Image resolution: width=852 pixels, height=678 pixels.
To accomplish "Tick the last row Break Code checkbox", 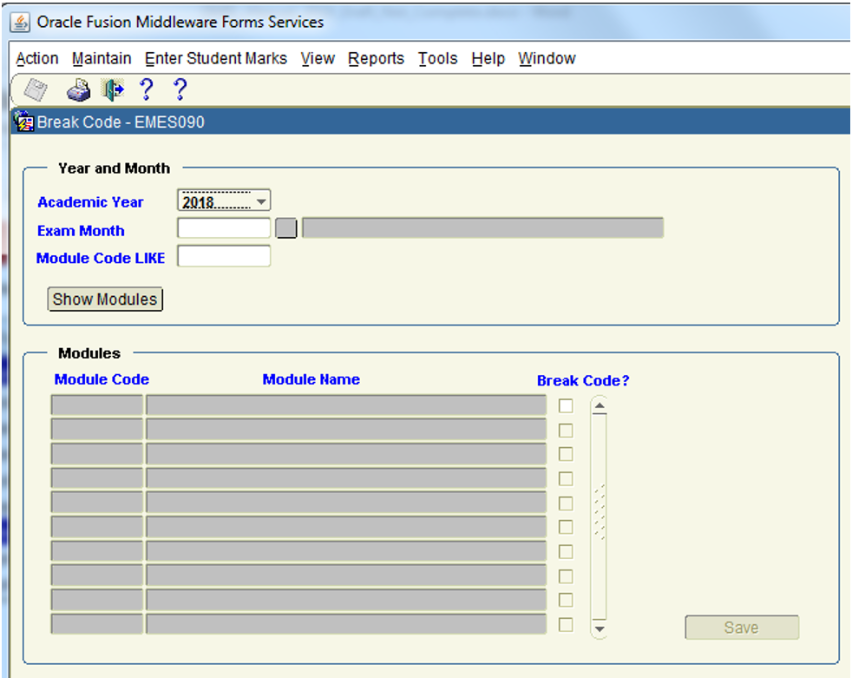I will [x=566, y=625].
